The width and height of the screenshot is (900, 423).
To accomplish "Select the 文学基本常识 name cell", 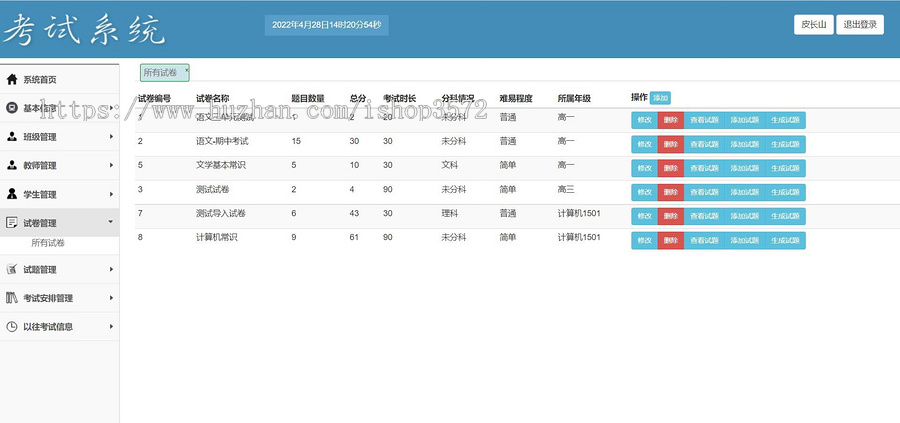I will coord(221,165).
